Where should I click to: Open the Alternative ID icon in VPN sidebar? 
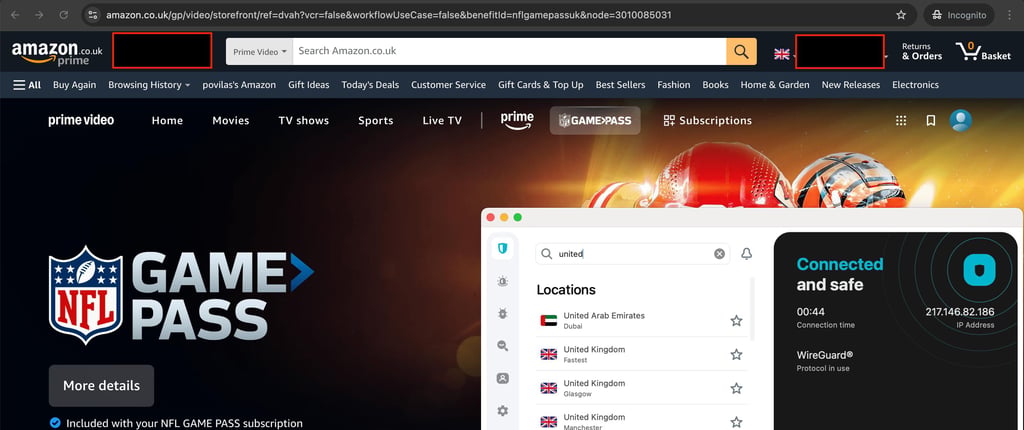click(502, 378)
